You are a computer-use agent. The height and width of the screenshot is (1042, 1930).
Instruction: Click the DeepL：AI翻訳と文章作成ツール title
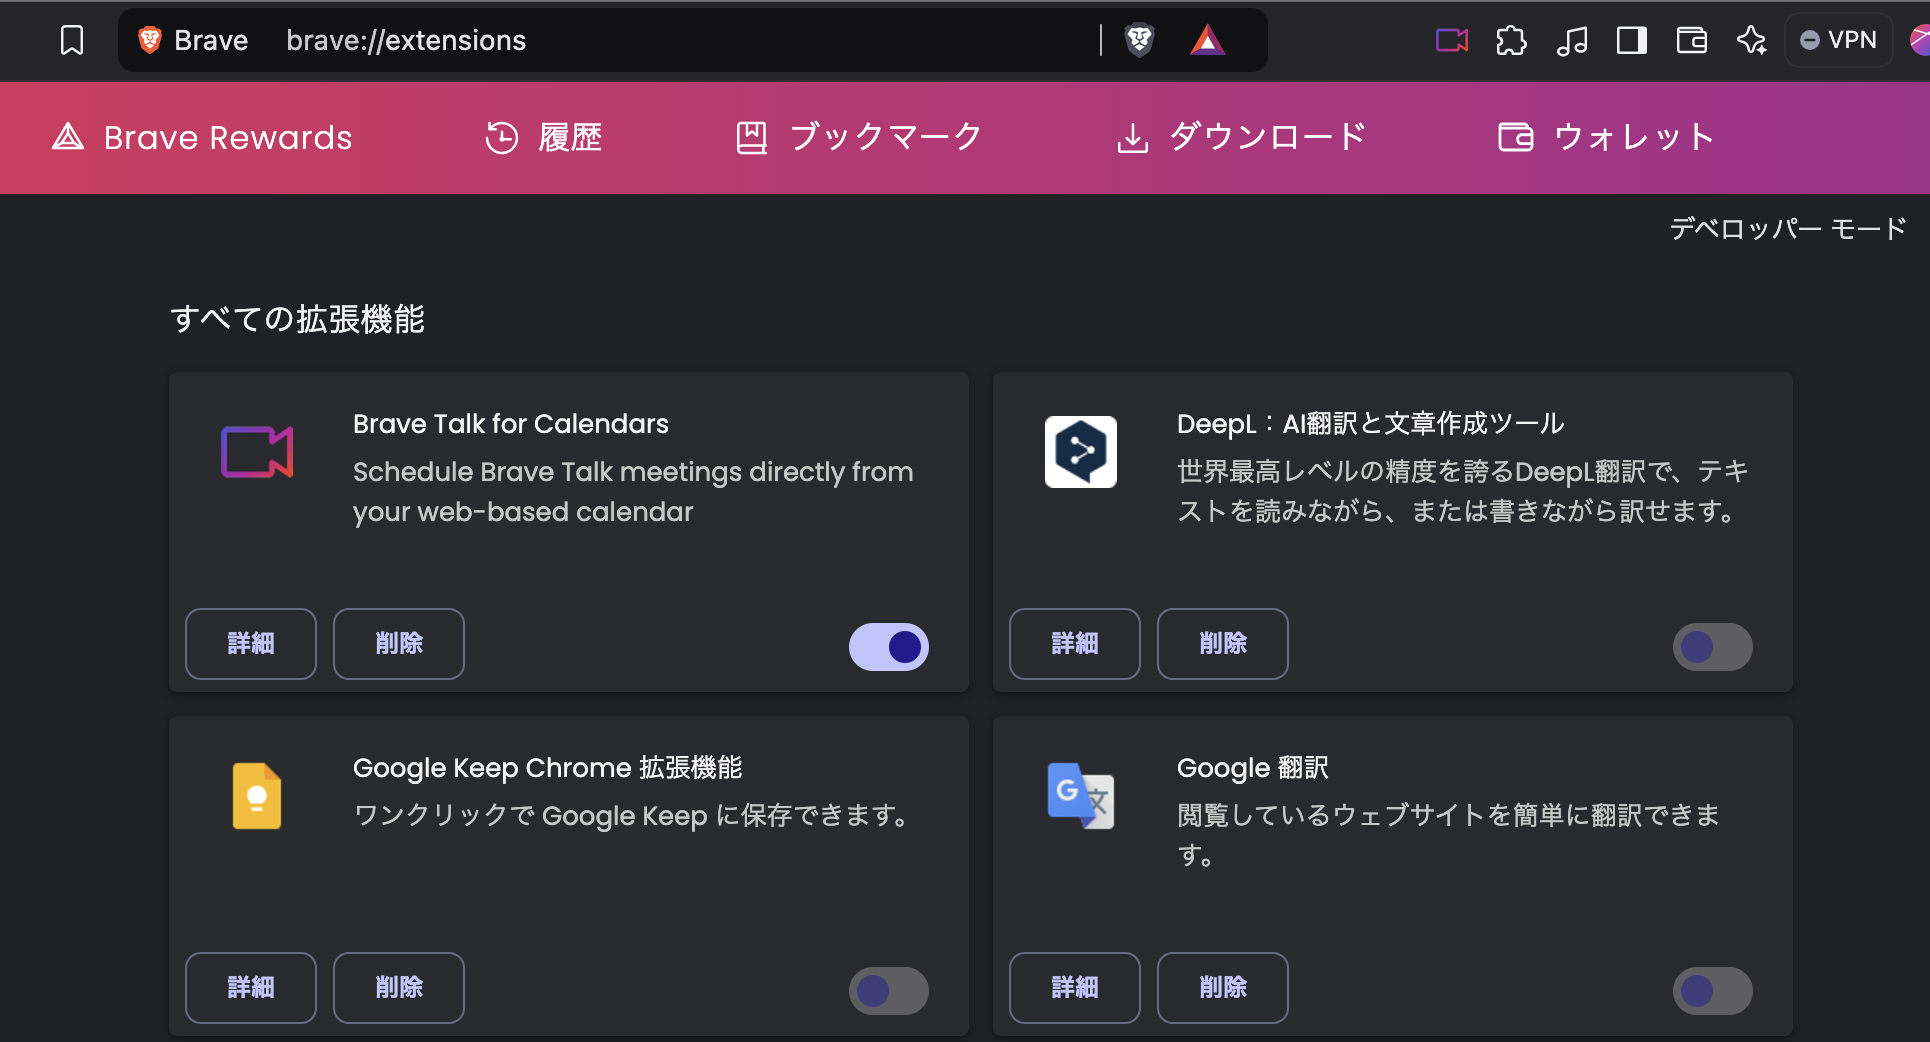pyautogui.click(x=1370, y=424)
